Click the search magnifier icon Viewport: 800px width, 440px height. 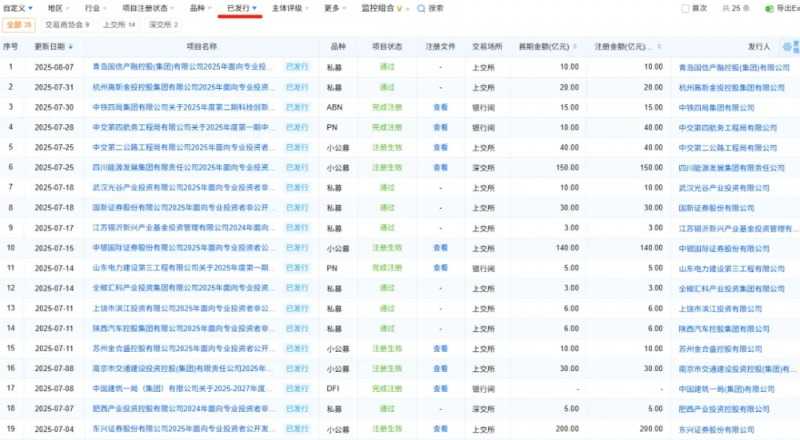[x=421, y=8]
